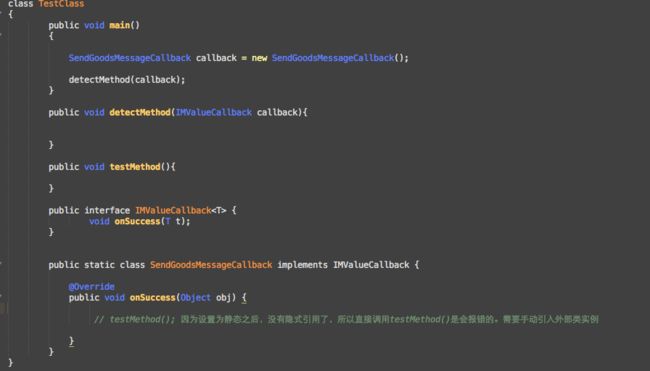Click the SendGoodsMessageCallback type before variable callback
Screen dimensions: 650x371
[x=130, y=58]
